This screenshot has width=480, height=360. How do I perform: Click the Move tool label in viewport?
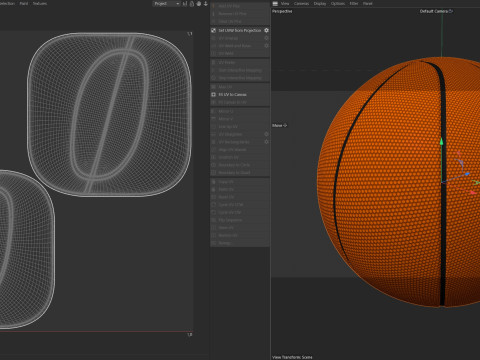277,125
